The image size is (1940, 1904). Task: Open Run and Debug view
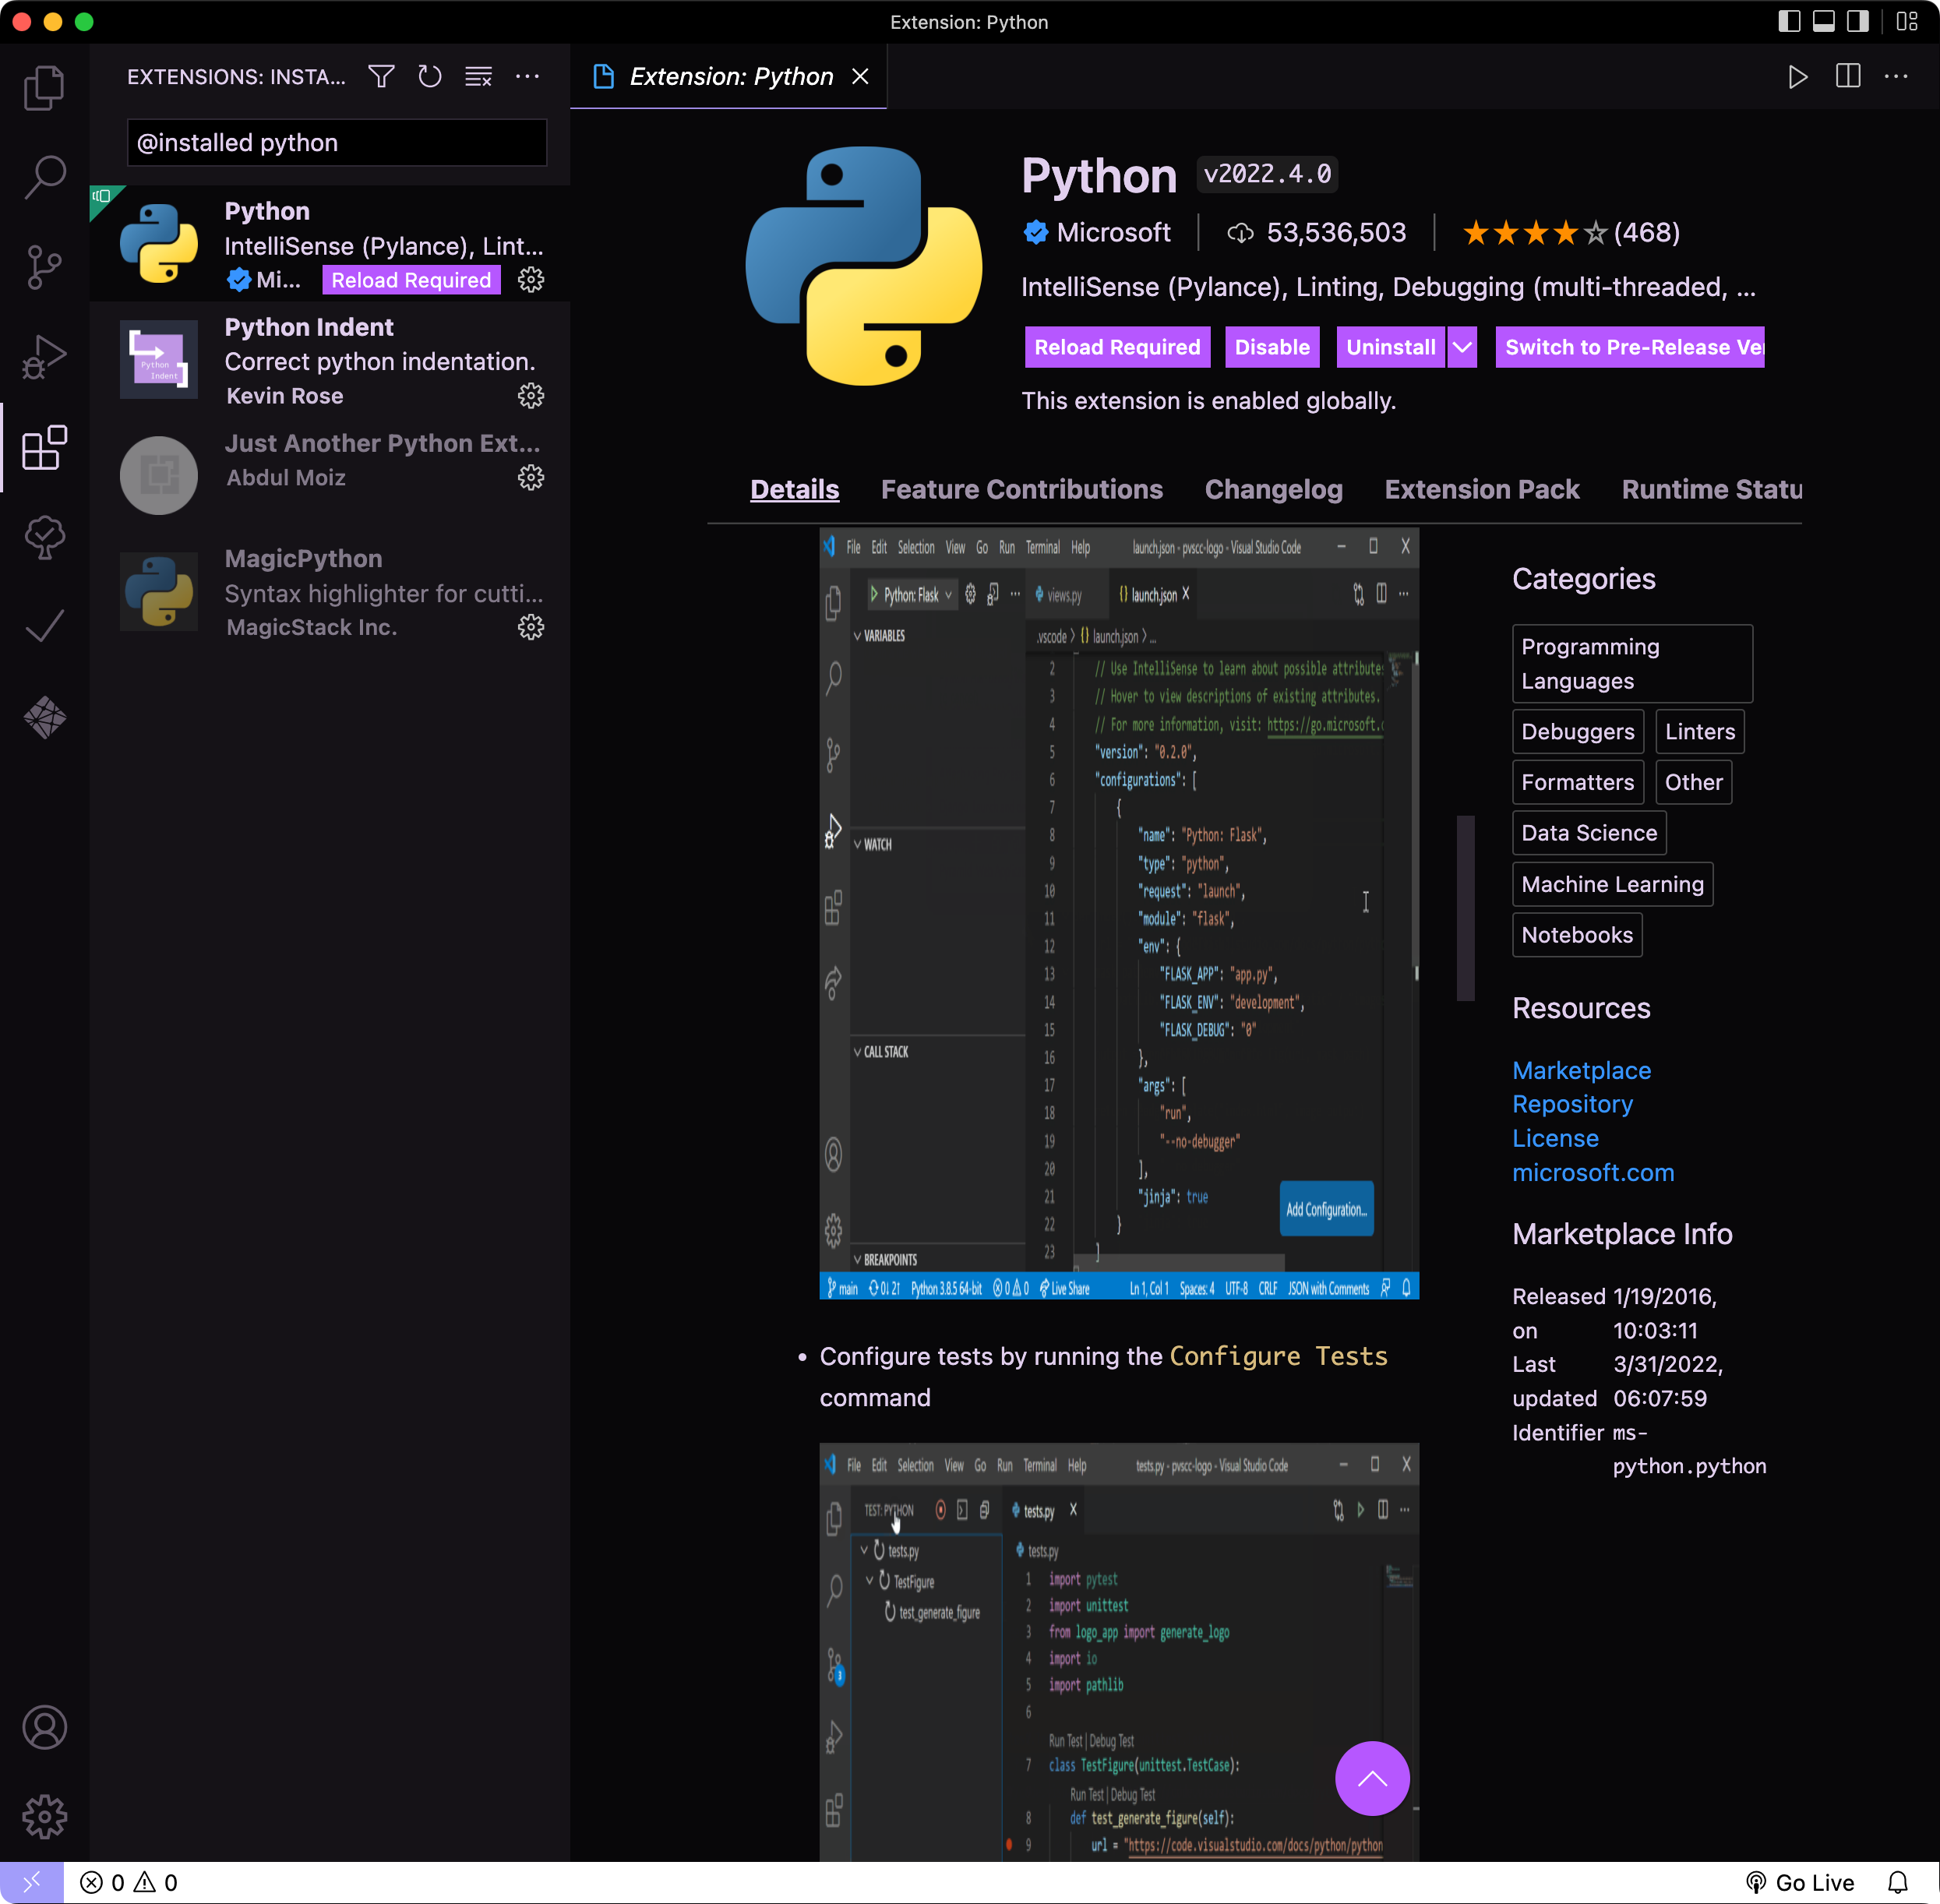[x=44, y=356]
